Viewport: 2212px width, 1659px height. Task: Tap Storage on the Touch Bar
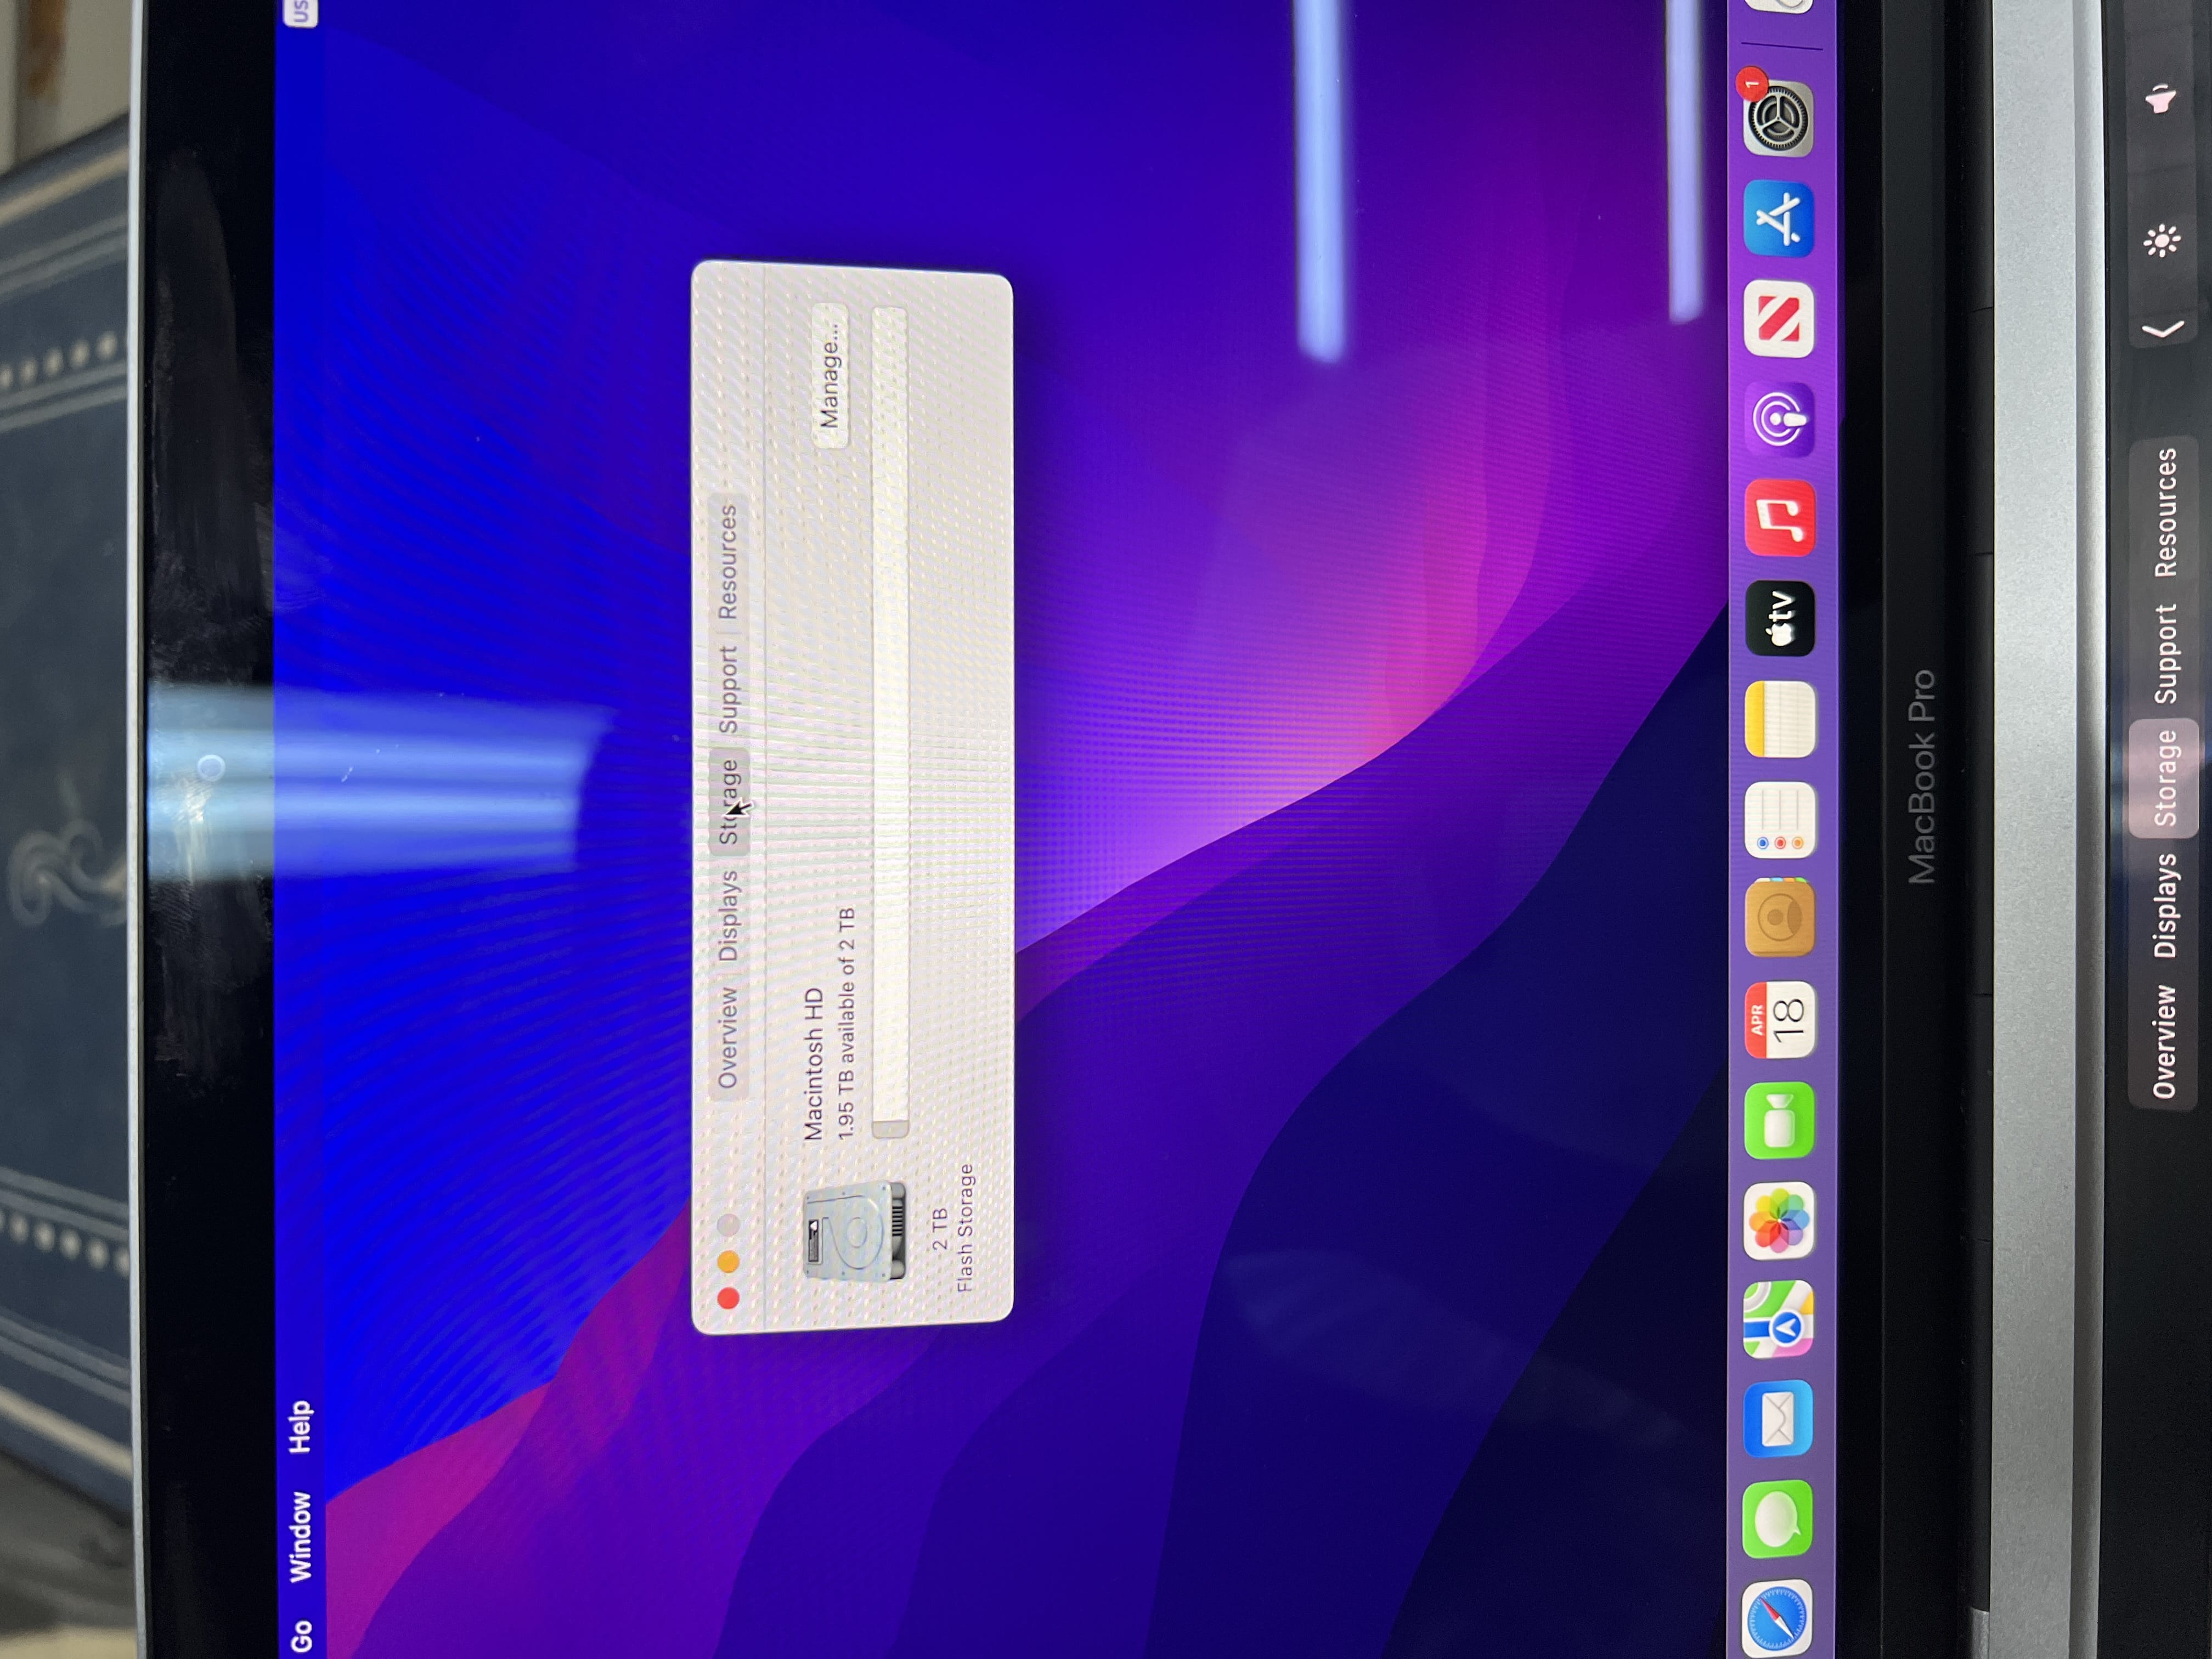(x=2164, y=778)
